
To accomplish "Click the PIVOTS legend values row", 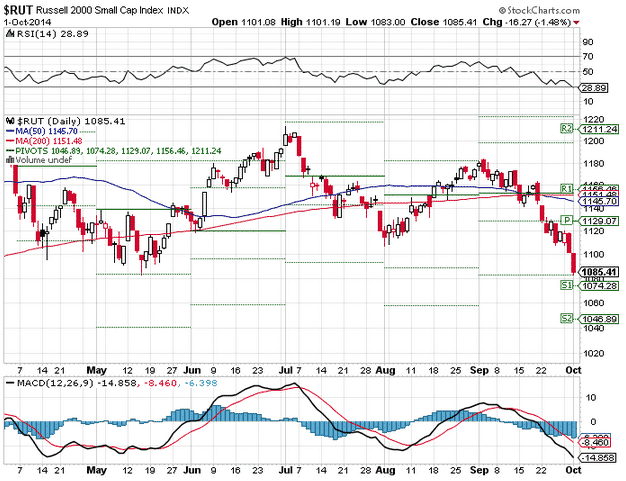I will point(118,151).
